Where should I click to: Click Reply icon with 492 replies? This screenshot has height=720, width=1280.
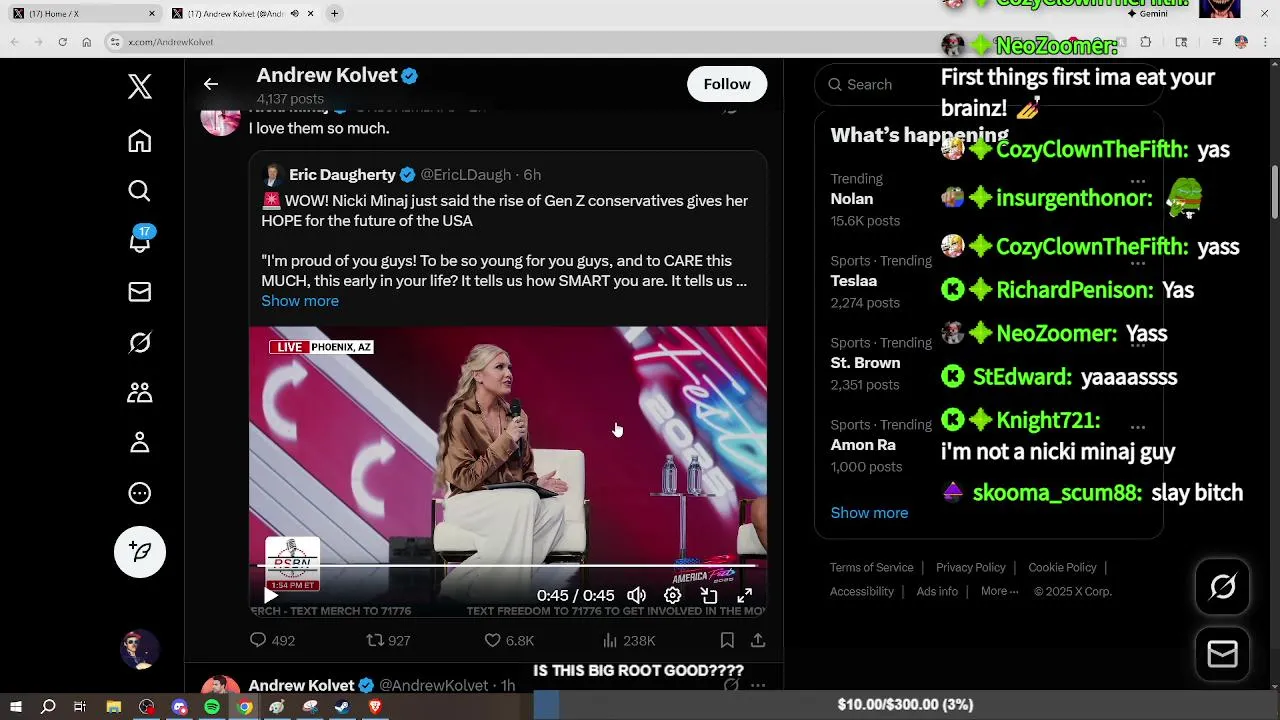258,640
